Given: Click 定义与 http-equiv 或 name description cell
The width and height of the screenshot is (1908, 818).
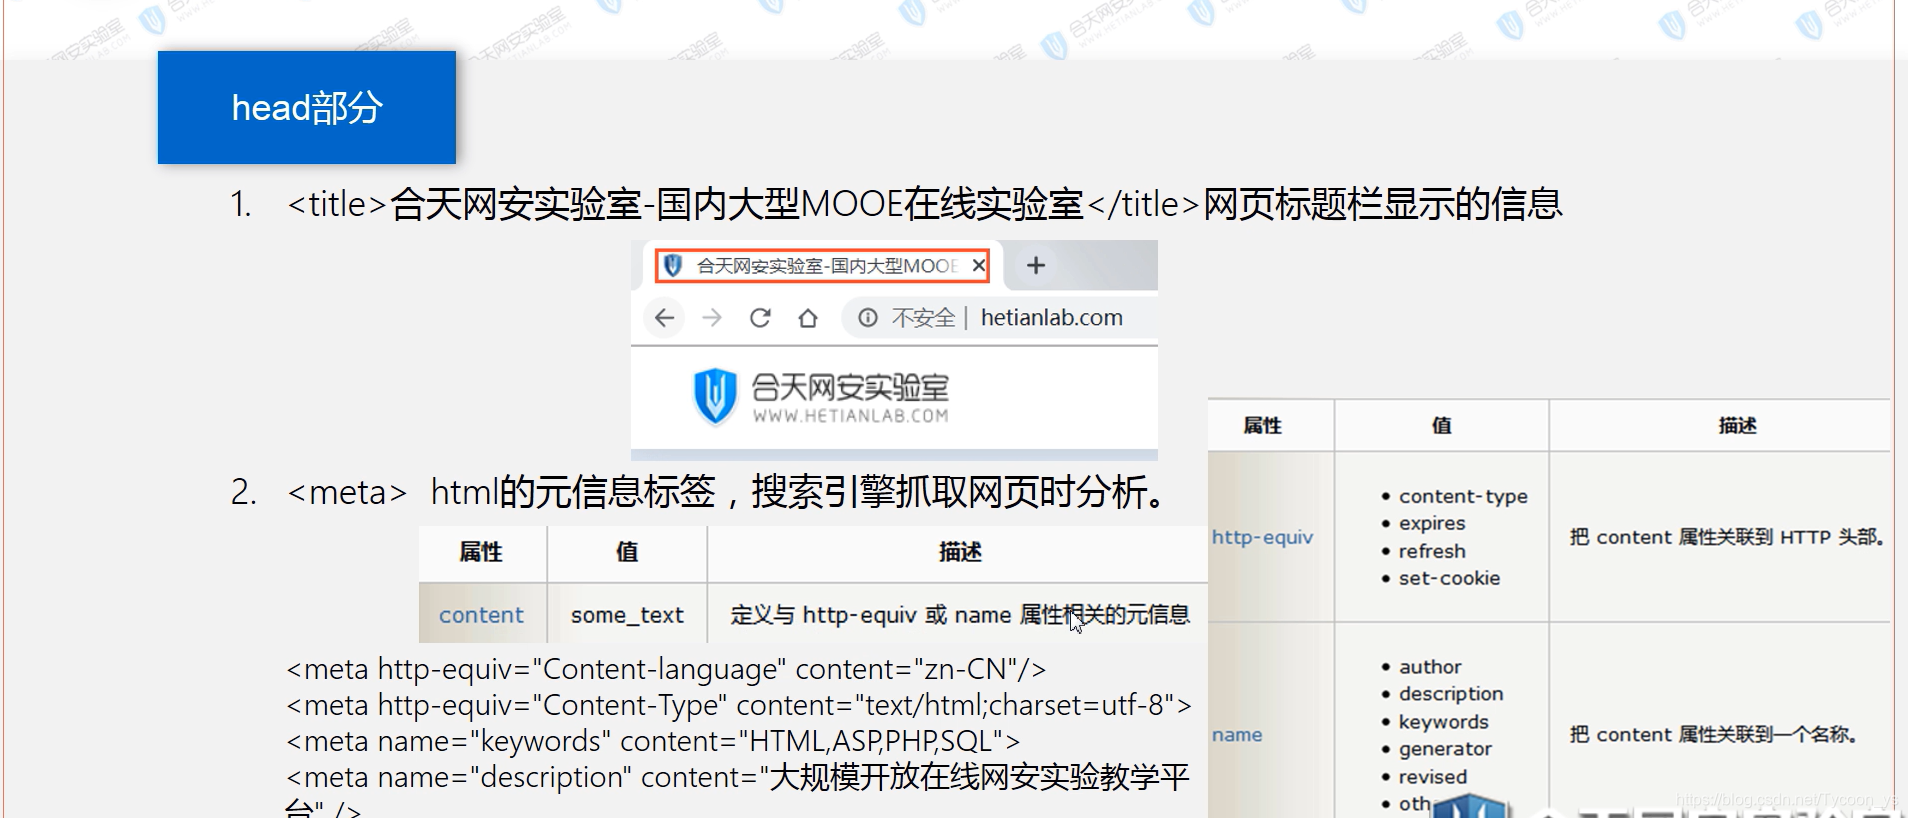Looking at the screenshot, I should (x=960, y=615).
